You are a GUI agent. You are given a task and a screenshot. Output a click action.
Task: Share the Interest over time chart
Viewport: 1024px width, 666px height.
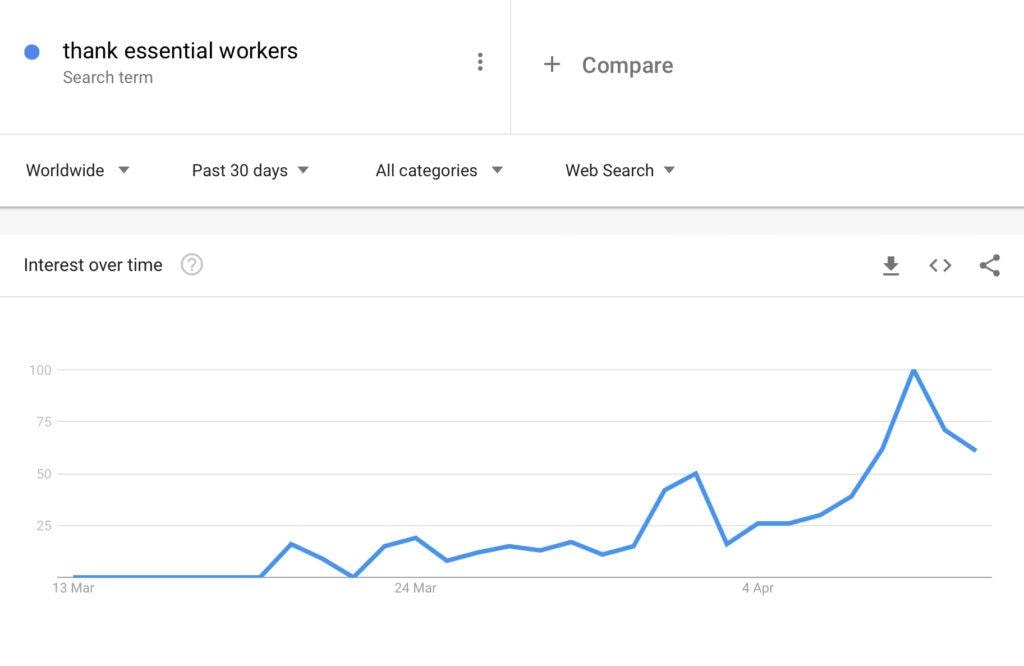(x=990, y=265)
